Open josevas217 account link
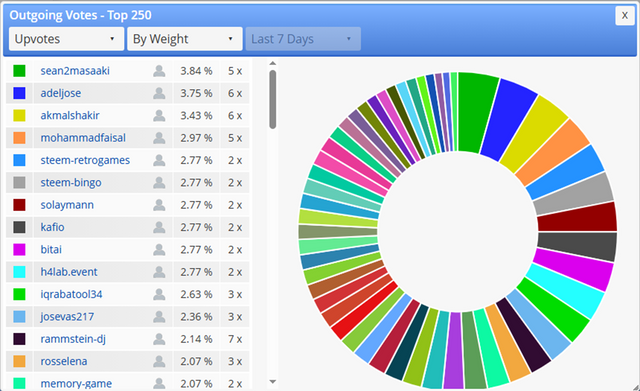This screenshot has width=640, height=391. (67, 317)
